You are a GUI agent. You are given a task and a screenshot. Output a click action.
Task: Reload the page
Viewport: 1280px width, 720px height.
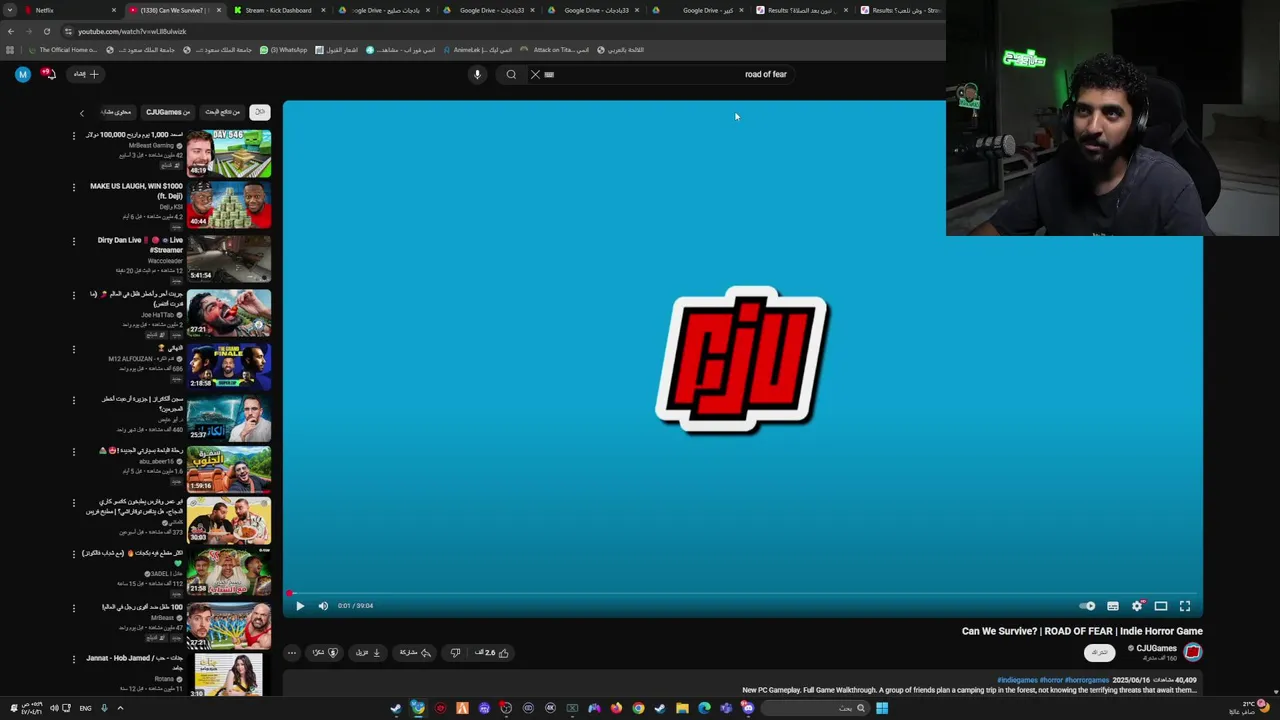point(47,31)
